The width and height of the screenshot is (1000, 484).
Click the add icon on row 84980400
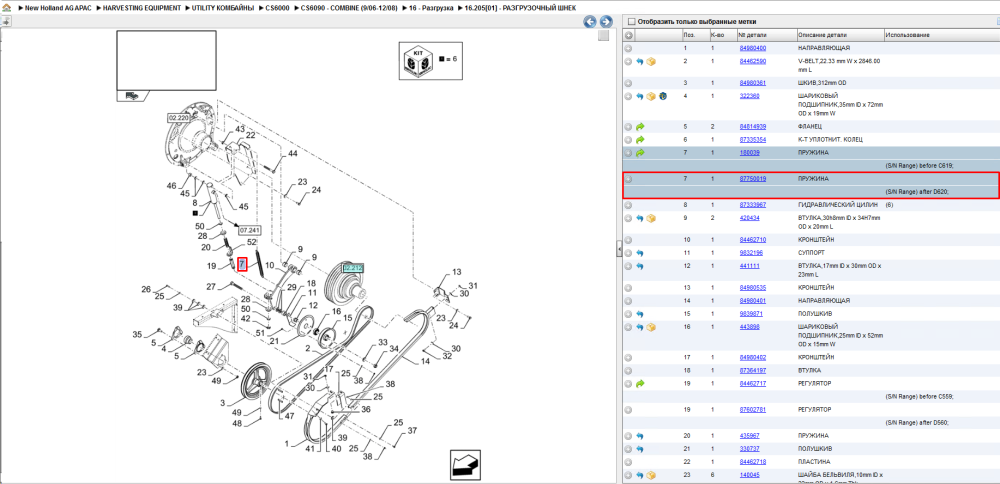(628, 48)
